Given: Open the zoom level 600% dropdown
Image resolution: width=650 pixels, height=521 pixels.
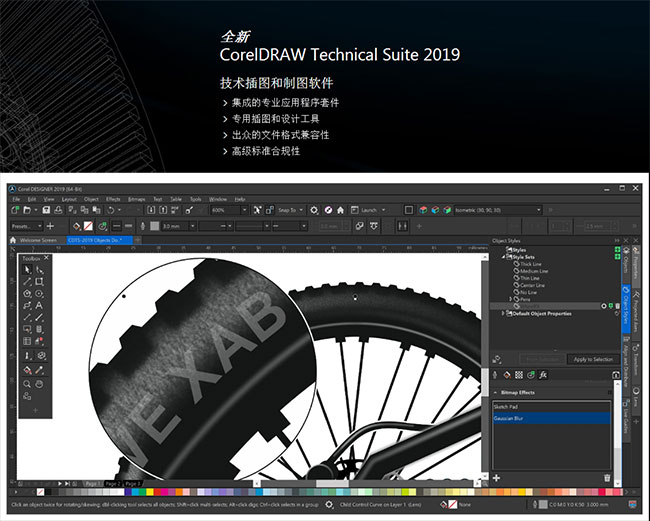Looking at the screenshot, I should tap(244, 210).
